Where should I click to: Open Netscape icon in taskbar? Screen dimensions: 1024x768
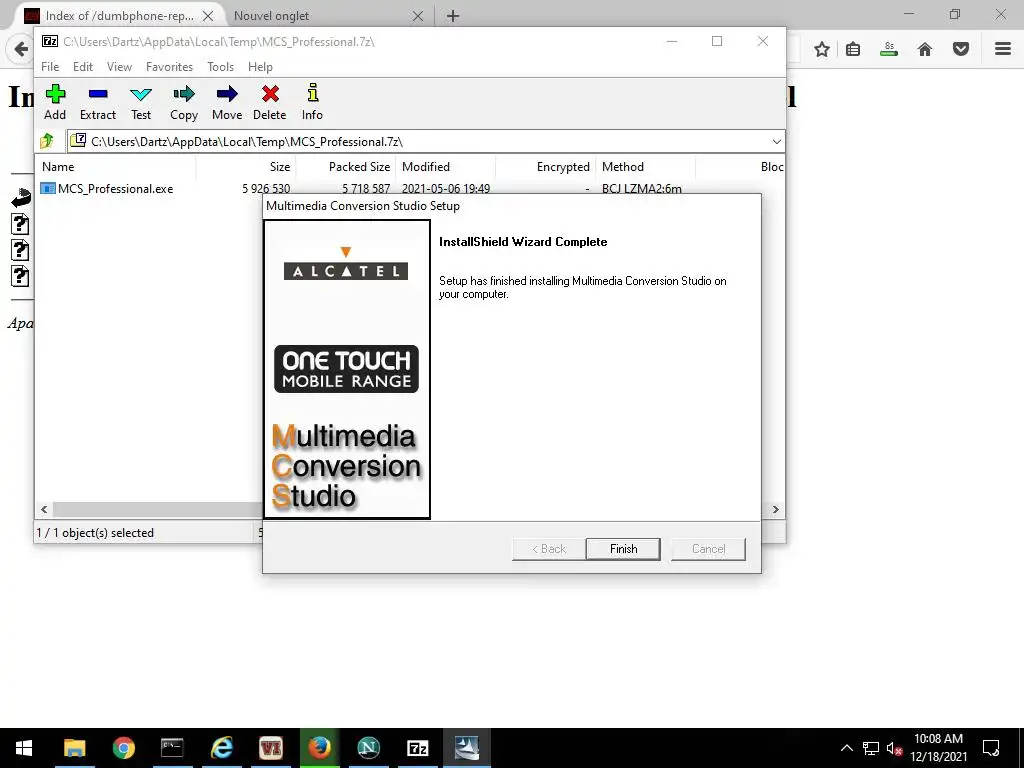(368, 748)
